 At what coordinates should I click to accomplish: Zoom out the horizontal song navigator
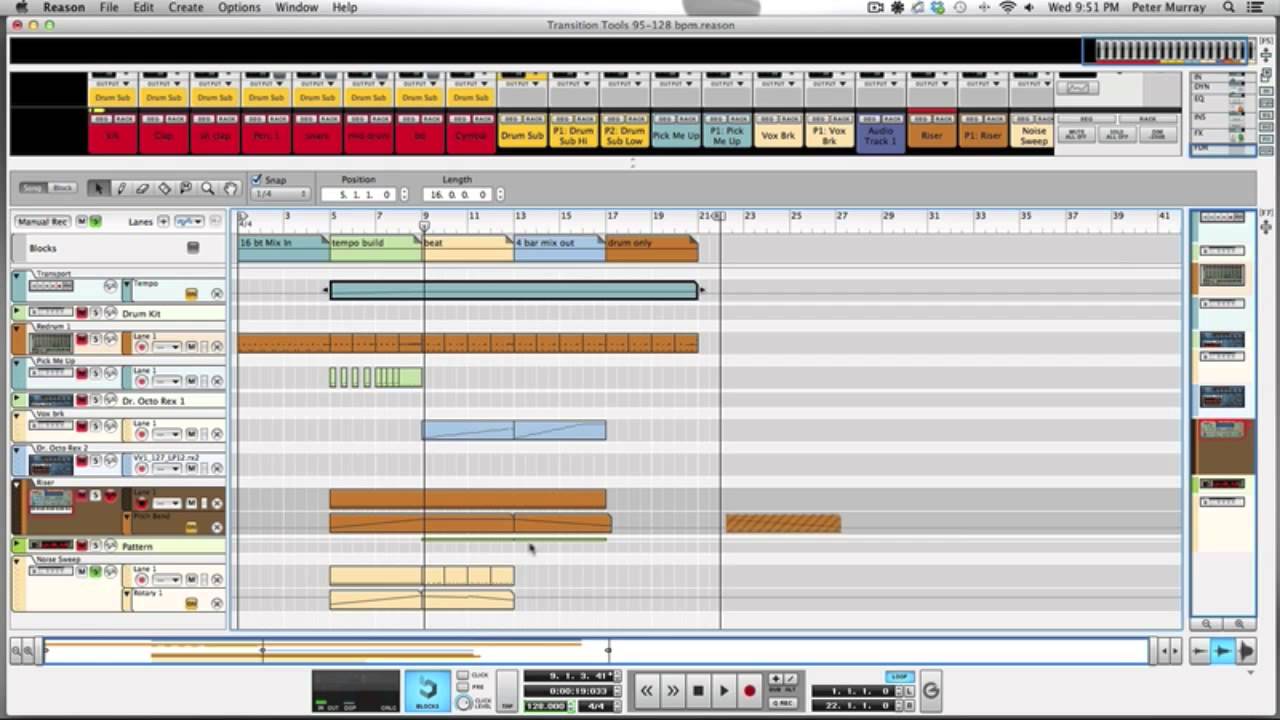pos(16,652)
